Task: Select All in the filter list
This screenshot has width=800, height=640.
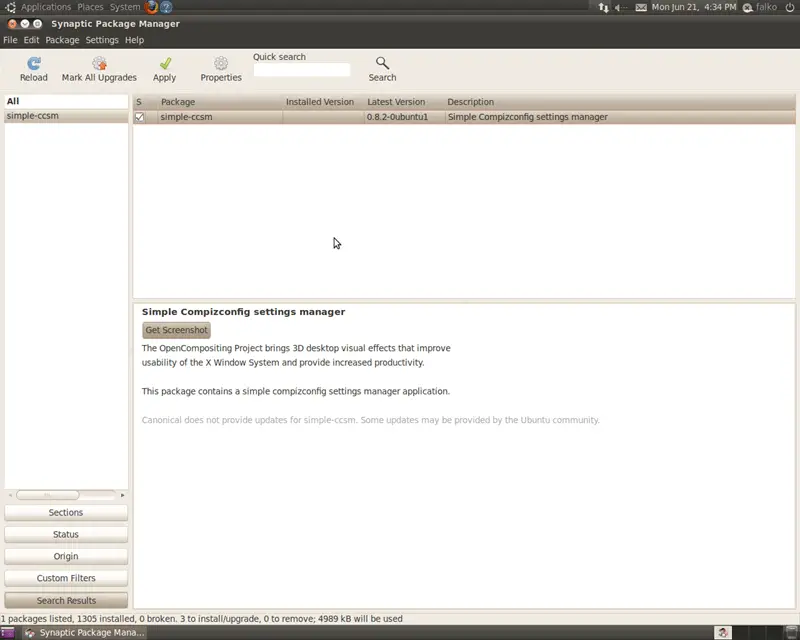Action: (66, 101)
